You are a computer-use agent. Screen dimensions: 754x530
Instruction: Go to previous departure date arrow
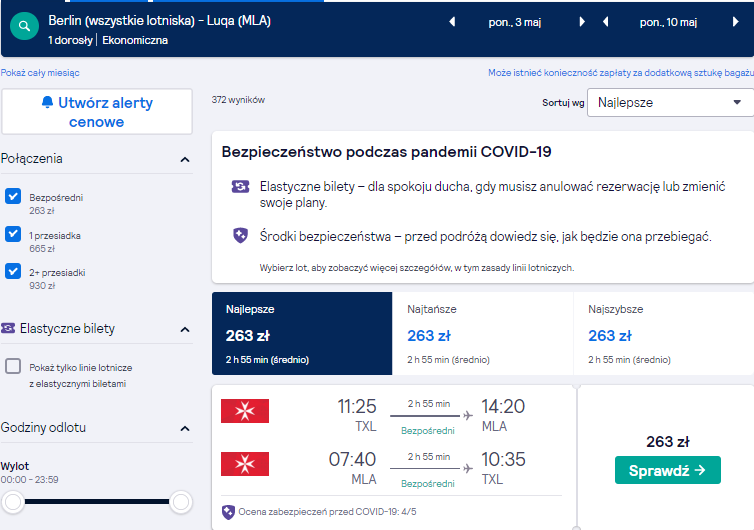[x=452, y=22]
